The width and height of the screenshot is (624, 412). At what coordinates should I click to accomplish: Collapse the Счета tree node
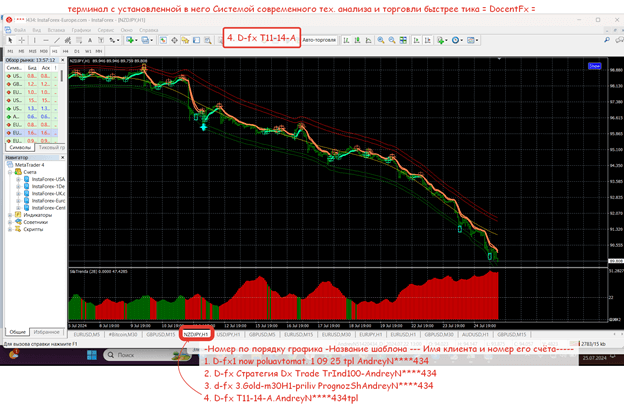(10, 172)
